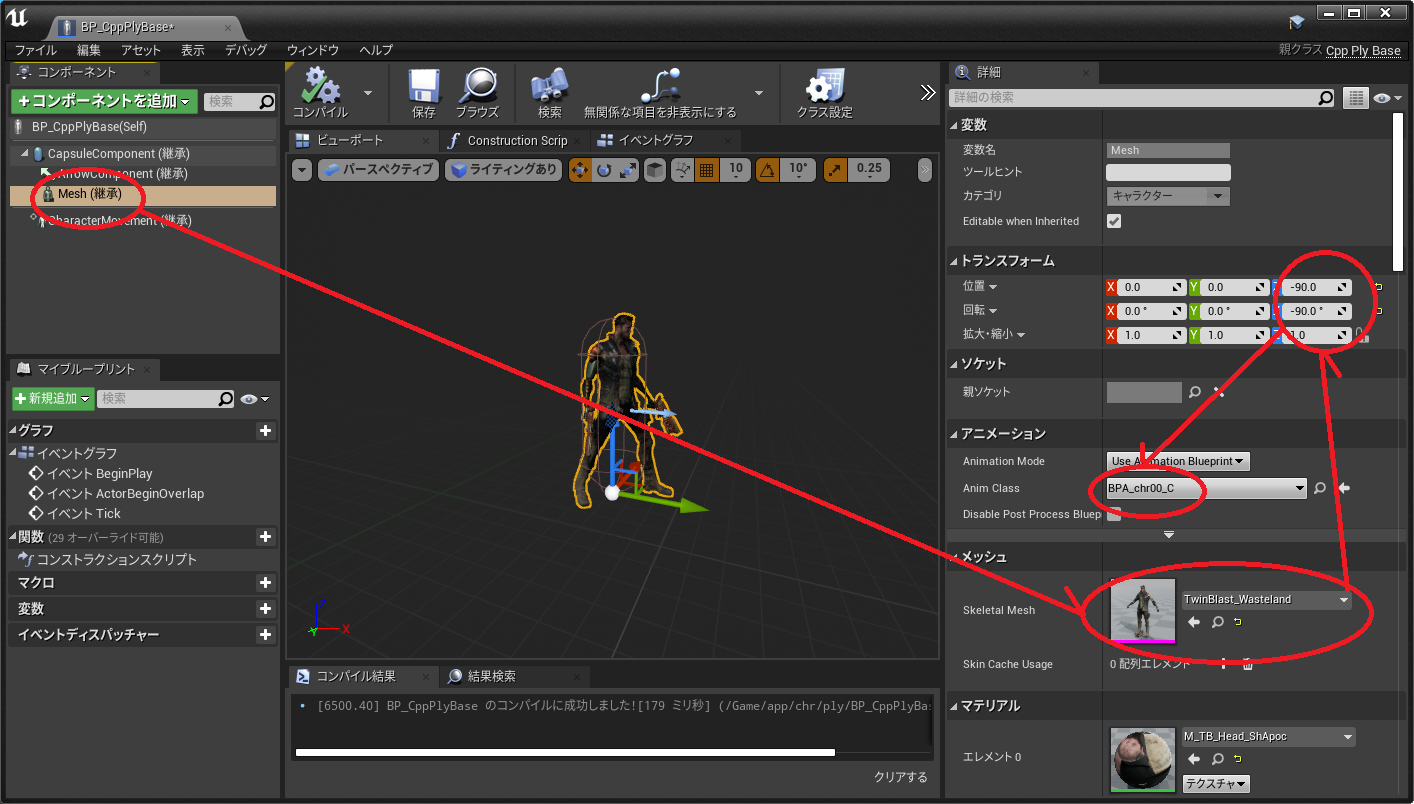1414x804 pixels.
Task: Reset Skeletal Mesh to default yellow arrow
Action: (1238, 622)
